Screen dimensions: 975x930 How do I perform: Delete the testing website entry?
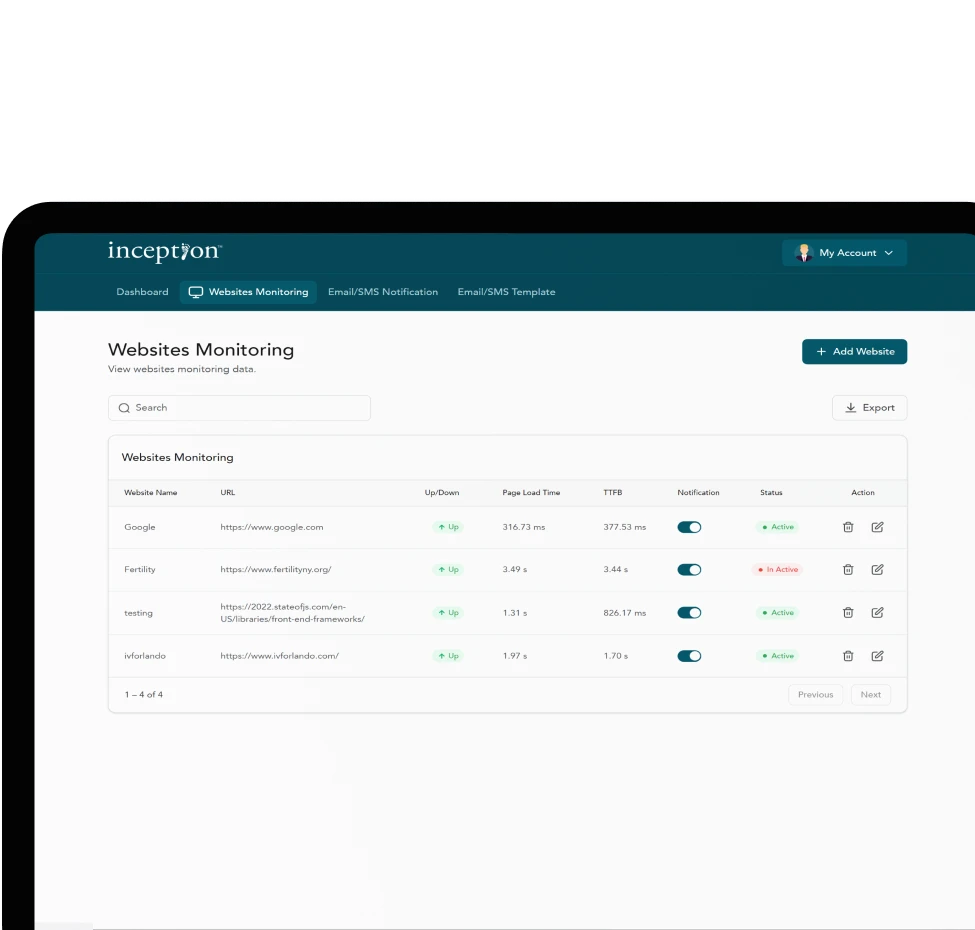pos(848,613)
